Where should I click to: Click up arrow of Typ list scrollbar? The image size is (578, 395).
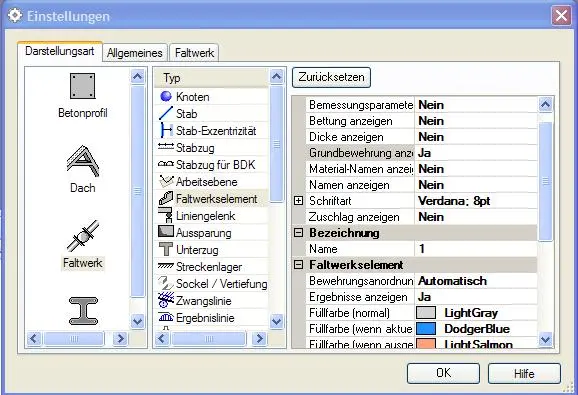pos(276,77)
